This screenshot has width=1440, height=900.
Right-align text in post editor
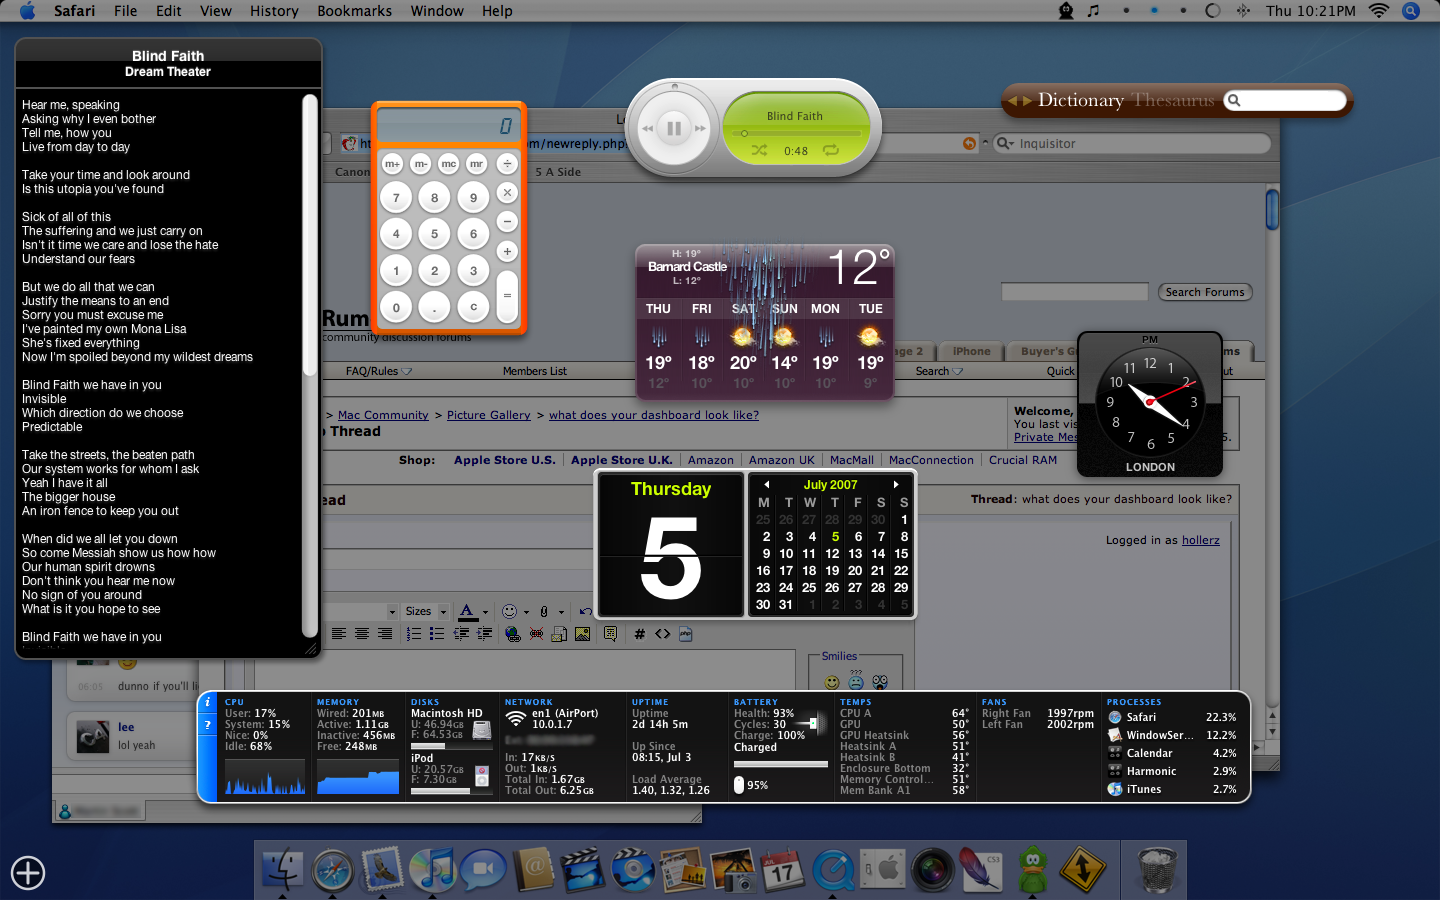(385, 634)
